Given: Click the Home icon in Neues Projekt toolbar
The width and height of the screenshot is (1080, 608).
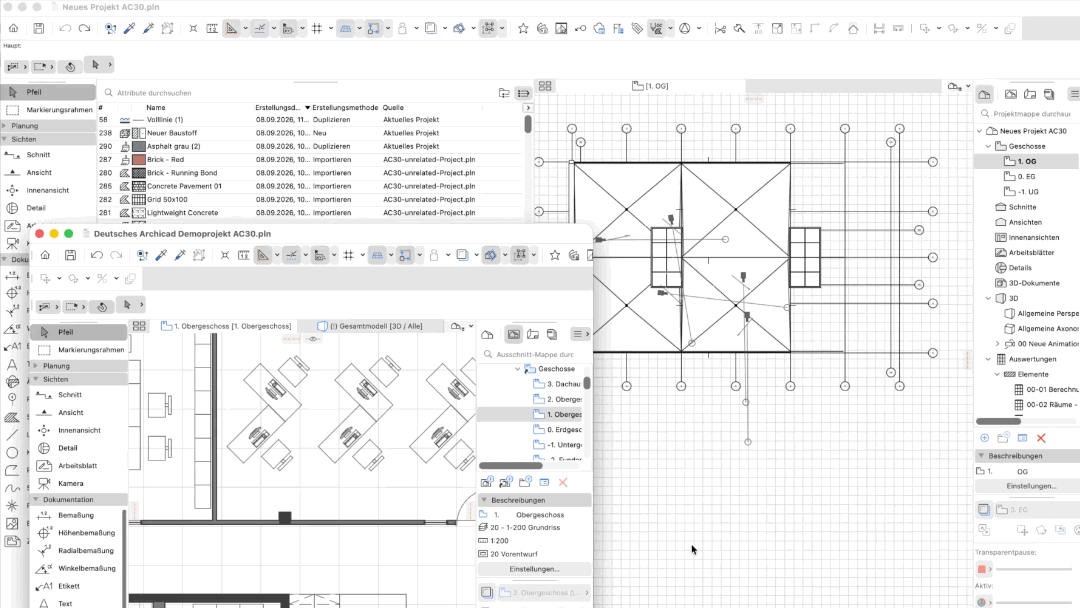Looking at the screenshot, I should coord(13,28).
